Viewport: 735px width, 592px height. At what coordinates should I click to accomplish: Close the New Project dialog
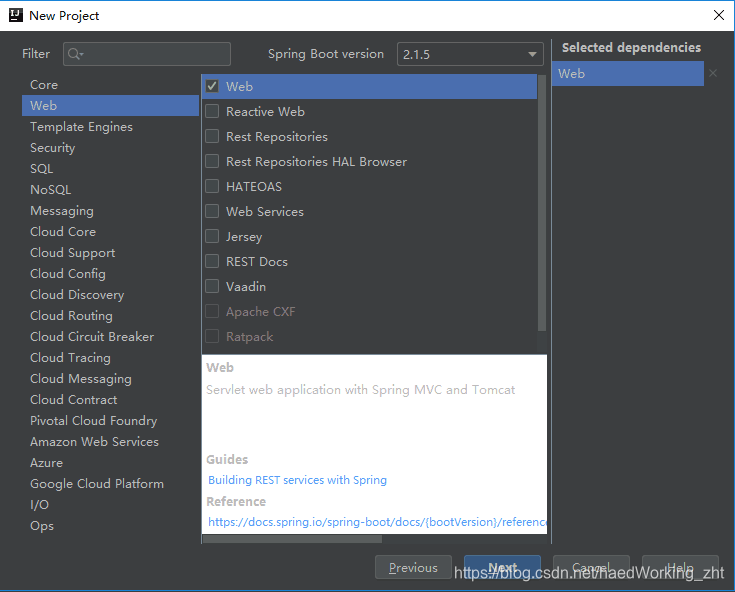718,15
